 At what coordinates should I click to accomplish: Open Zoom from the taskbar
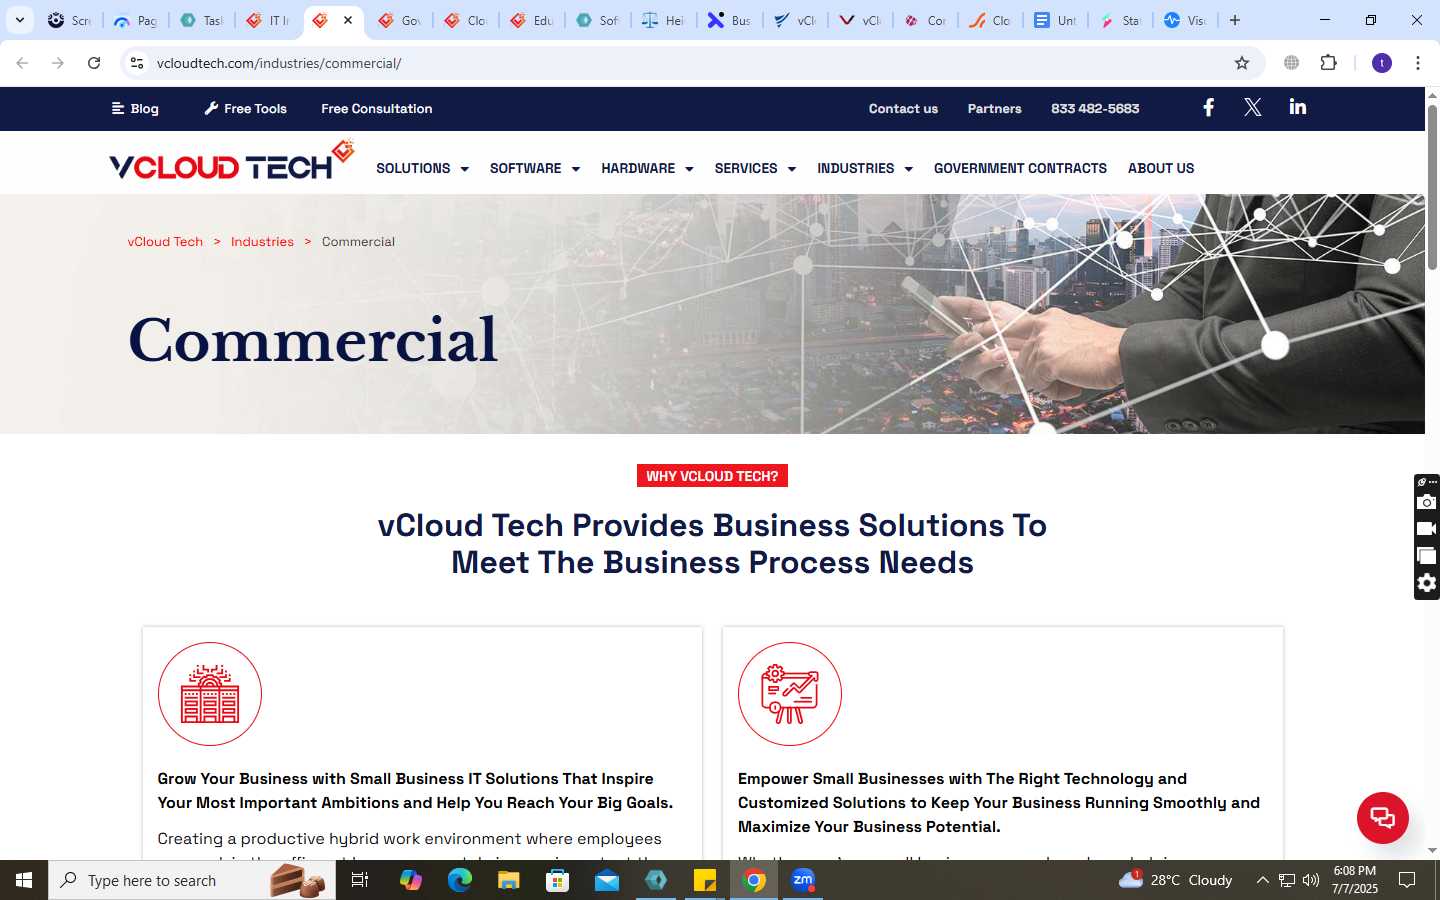[803, 880]
